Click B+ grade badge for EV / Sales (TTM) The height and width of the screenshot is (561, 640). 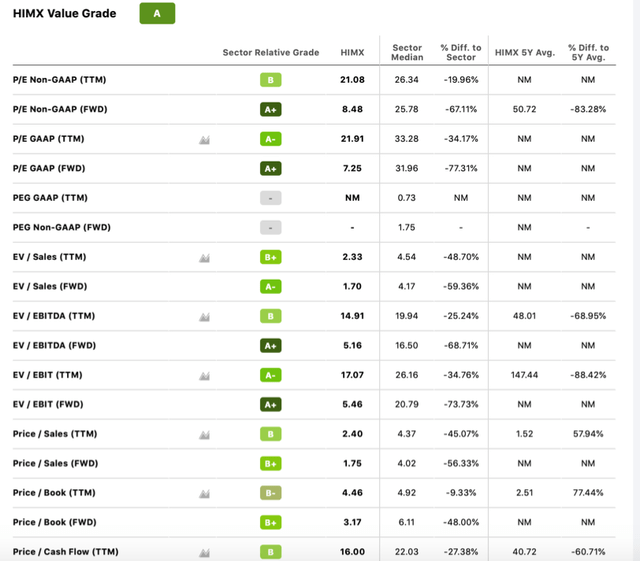271,257
